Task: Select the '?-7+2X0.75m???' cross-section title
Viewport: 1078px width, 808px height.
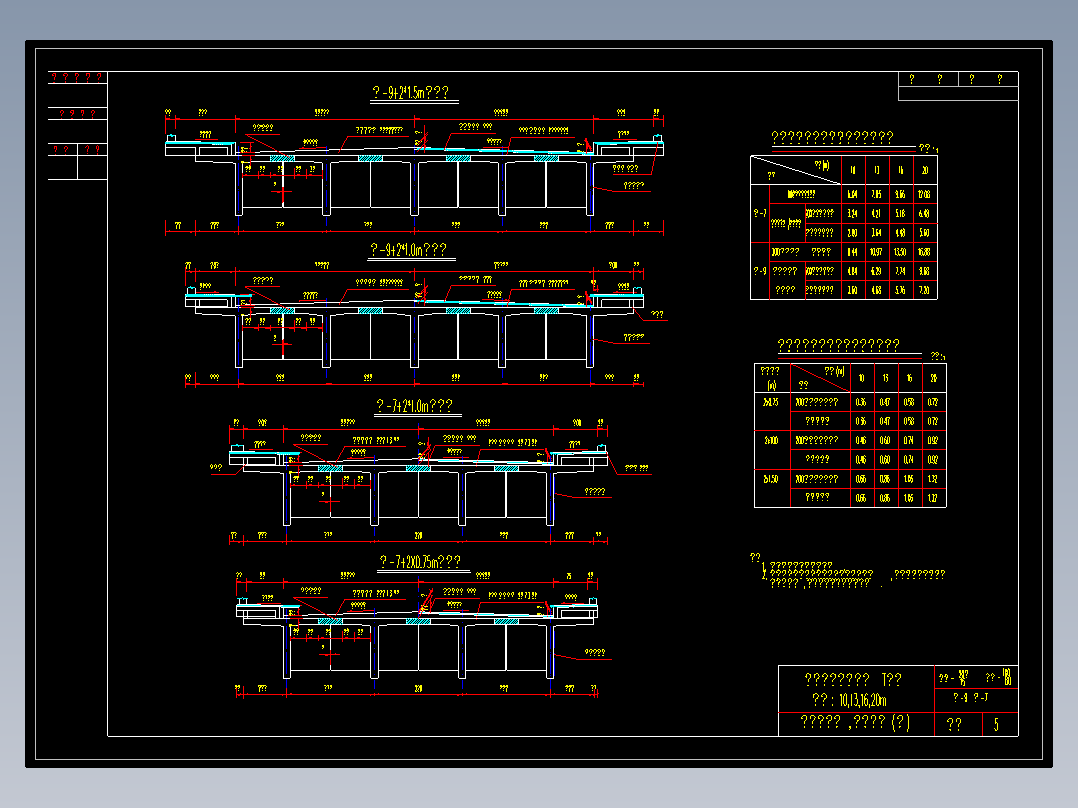Action: [419, 562]
